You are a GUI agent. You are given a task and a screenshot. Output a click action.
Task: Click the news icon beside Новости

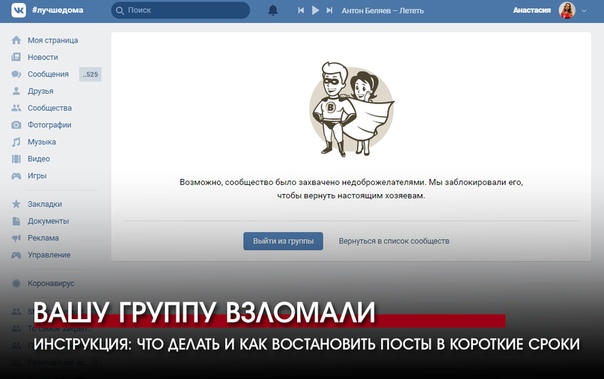click(16, 57)
